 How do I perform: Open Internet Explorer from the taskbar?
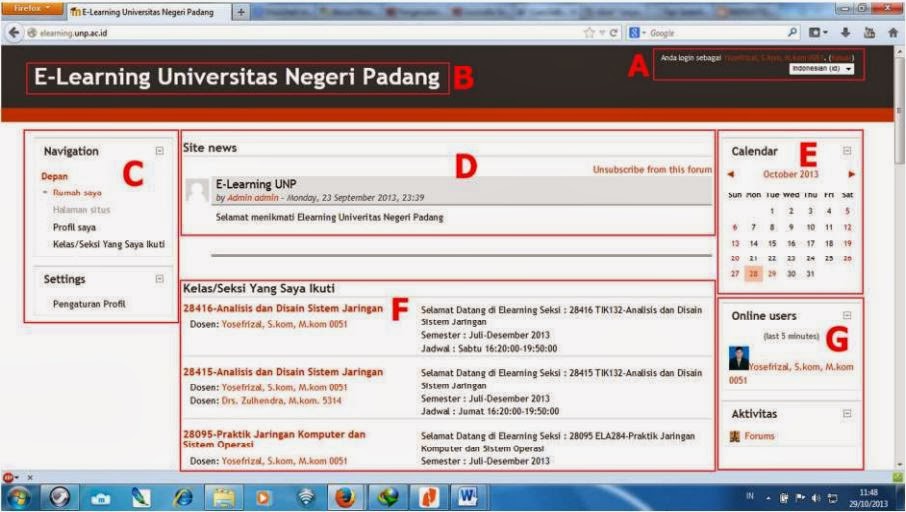click(x=183, y=497)
